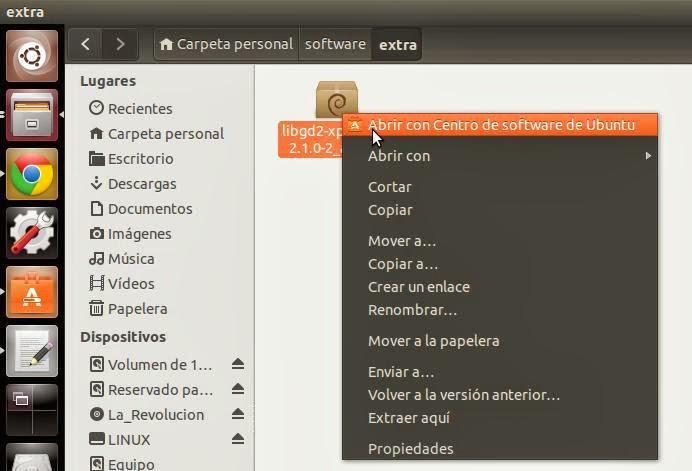Click the LINUX drive icon
This screenshot has height=471, width=692.
click(x=96, y=439)
